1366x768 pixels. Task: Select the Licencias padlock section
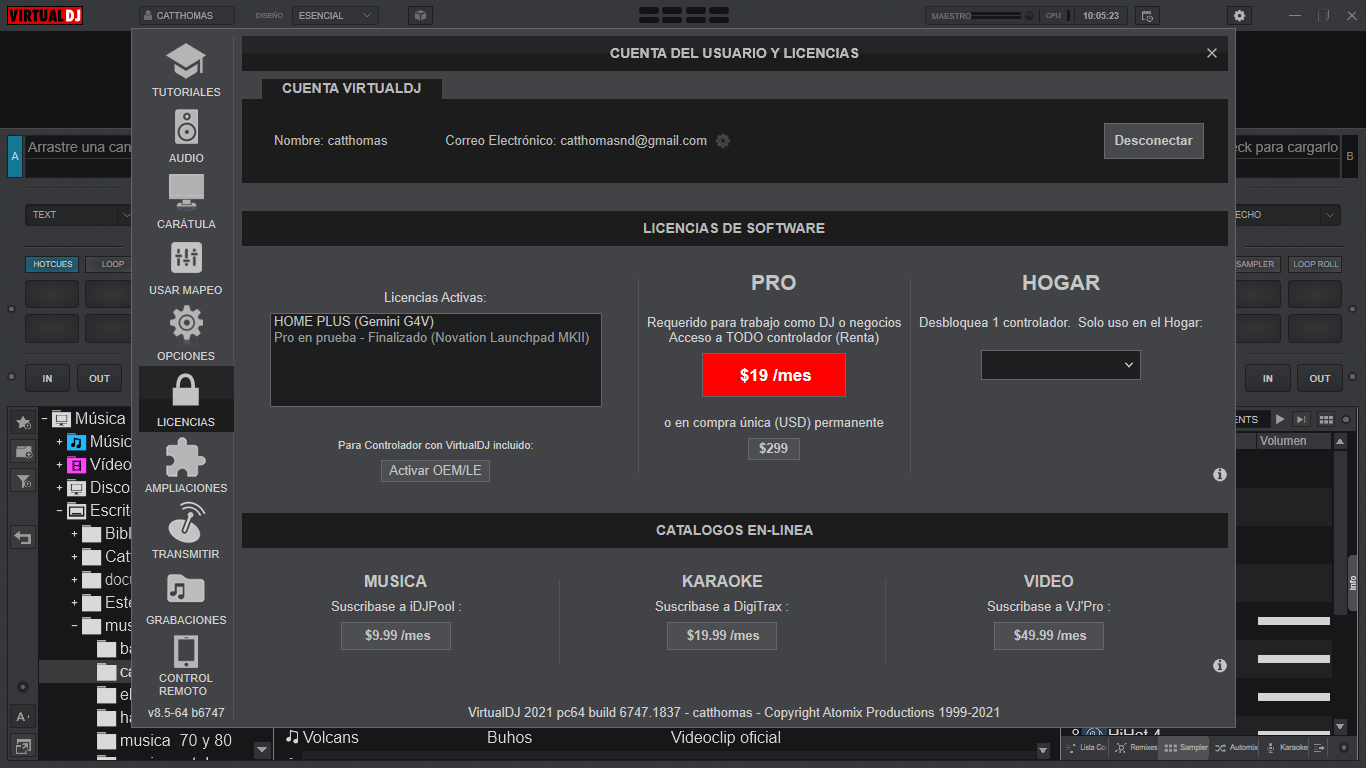[x=186, y=399]
